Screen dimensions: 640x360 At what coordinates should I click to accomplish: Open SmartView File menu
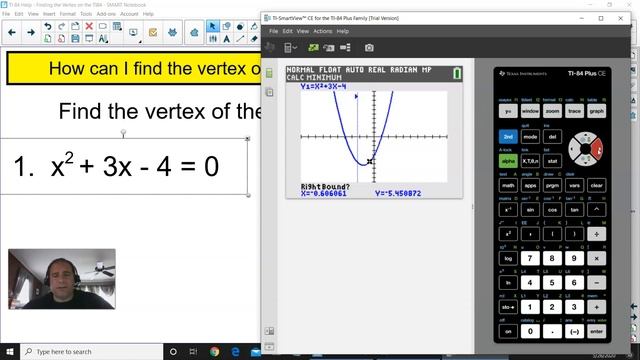click(x=273, y=31)
